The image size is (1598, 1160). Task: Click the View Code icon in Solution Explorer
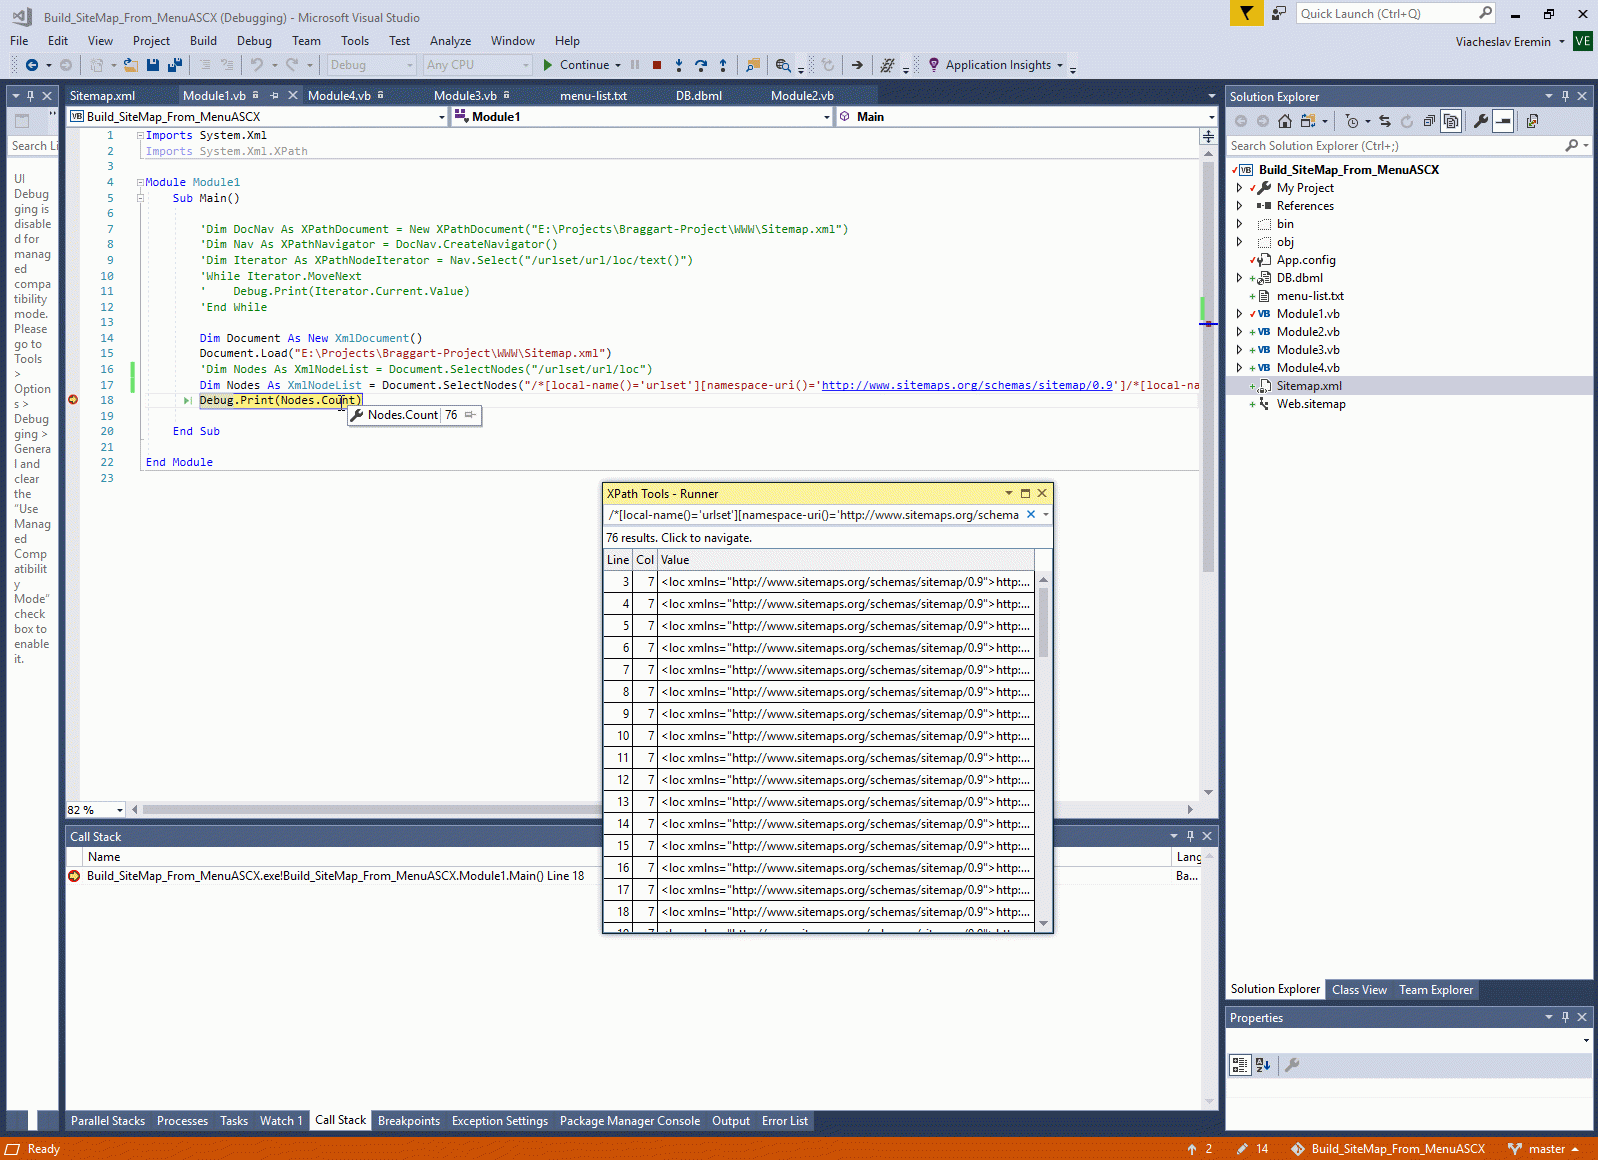1532,121
